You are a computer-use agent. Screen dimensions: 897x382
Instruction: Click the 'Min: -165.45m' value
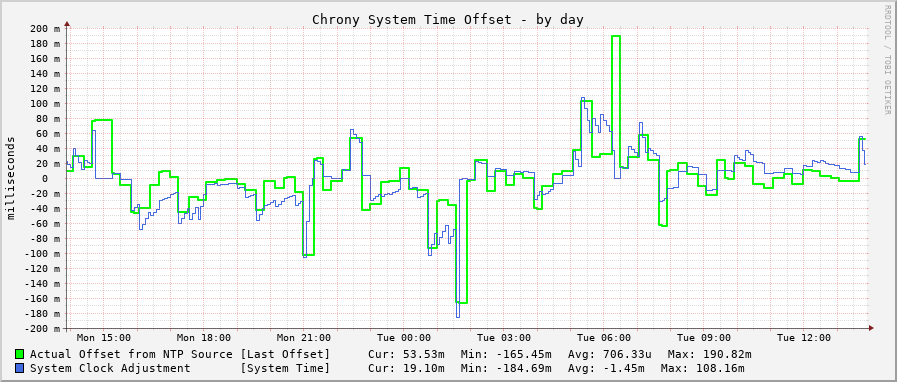pos(506,355)
